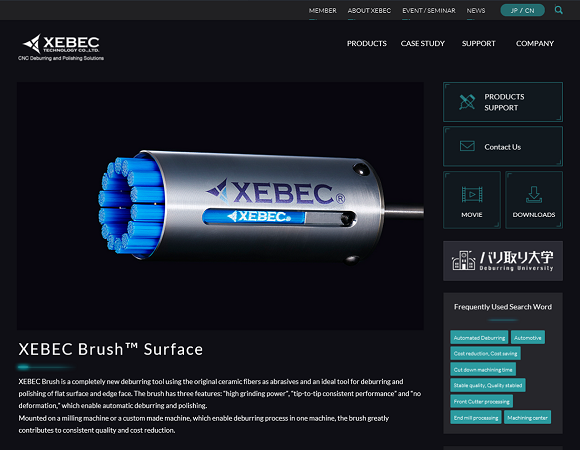580x450 pixels.
Task: Go to ABOUT XEBEC page
Action: tap(369, 11)
